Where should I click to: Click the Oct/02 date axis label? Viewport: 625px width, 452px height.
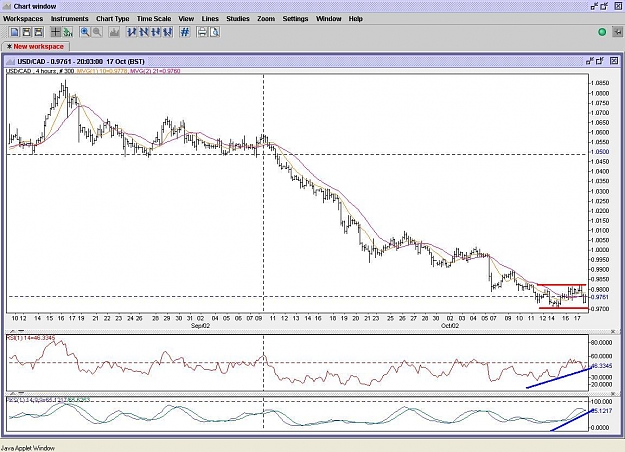coord(450,326)
